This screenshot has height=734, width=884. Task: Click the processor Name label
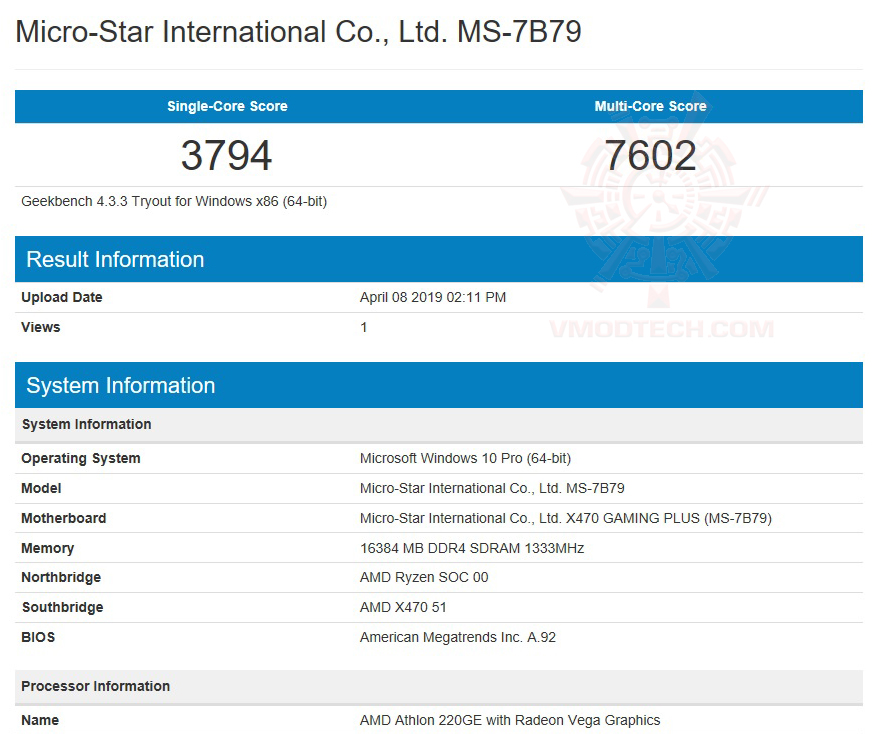pos(40,720)
